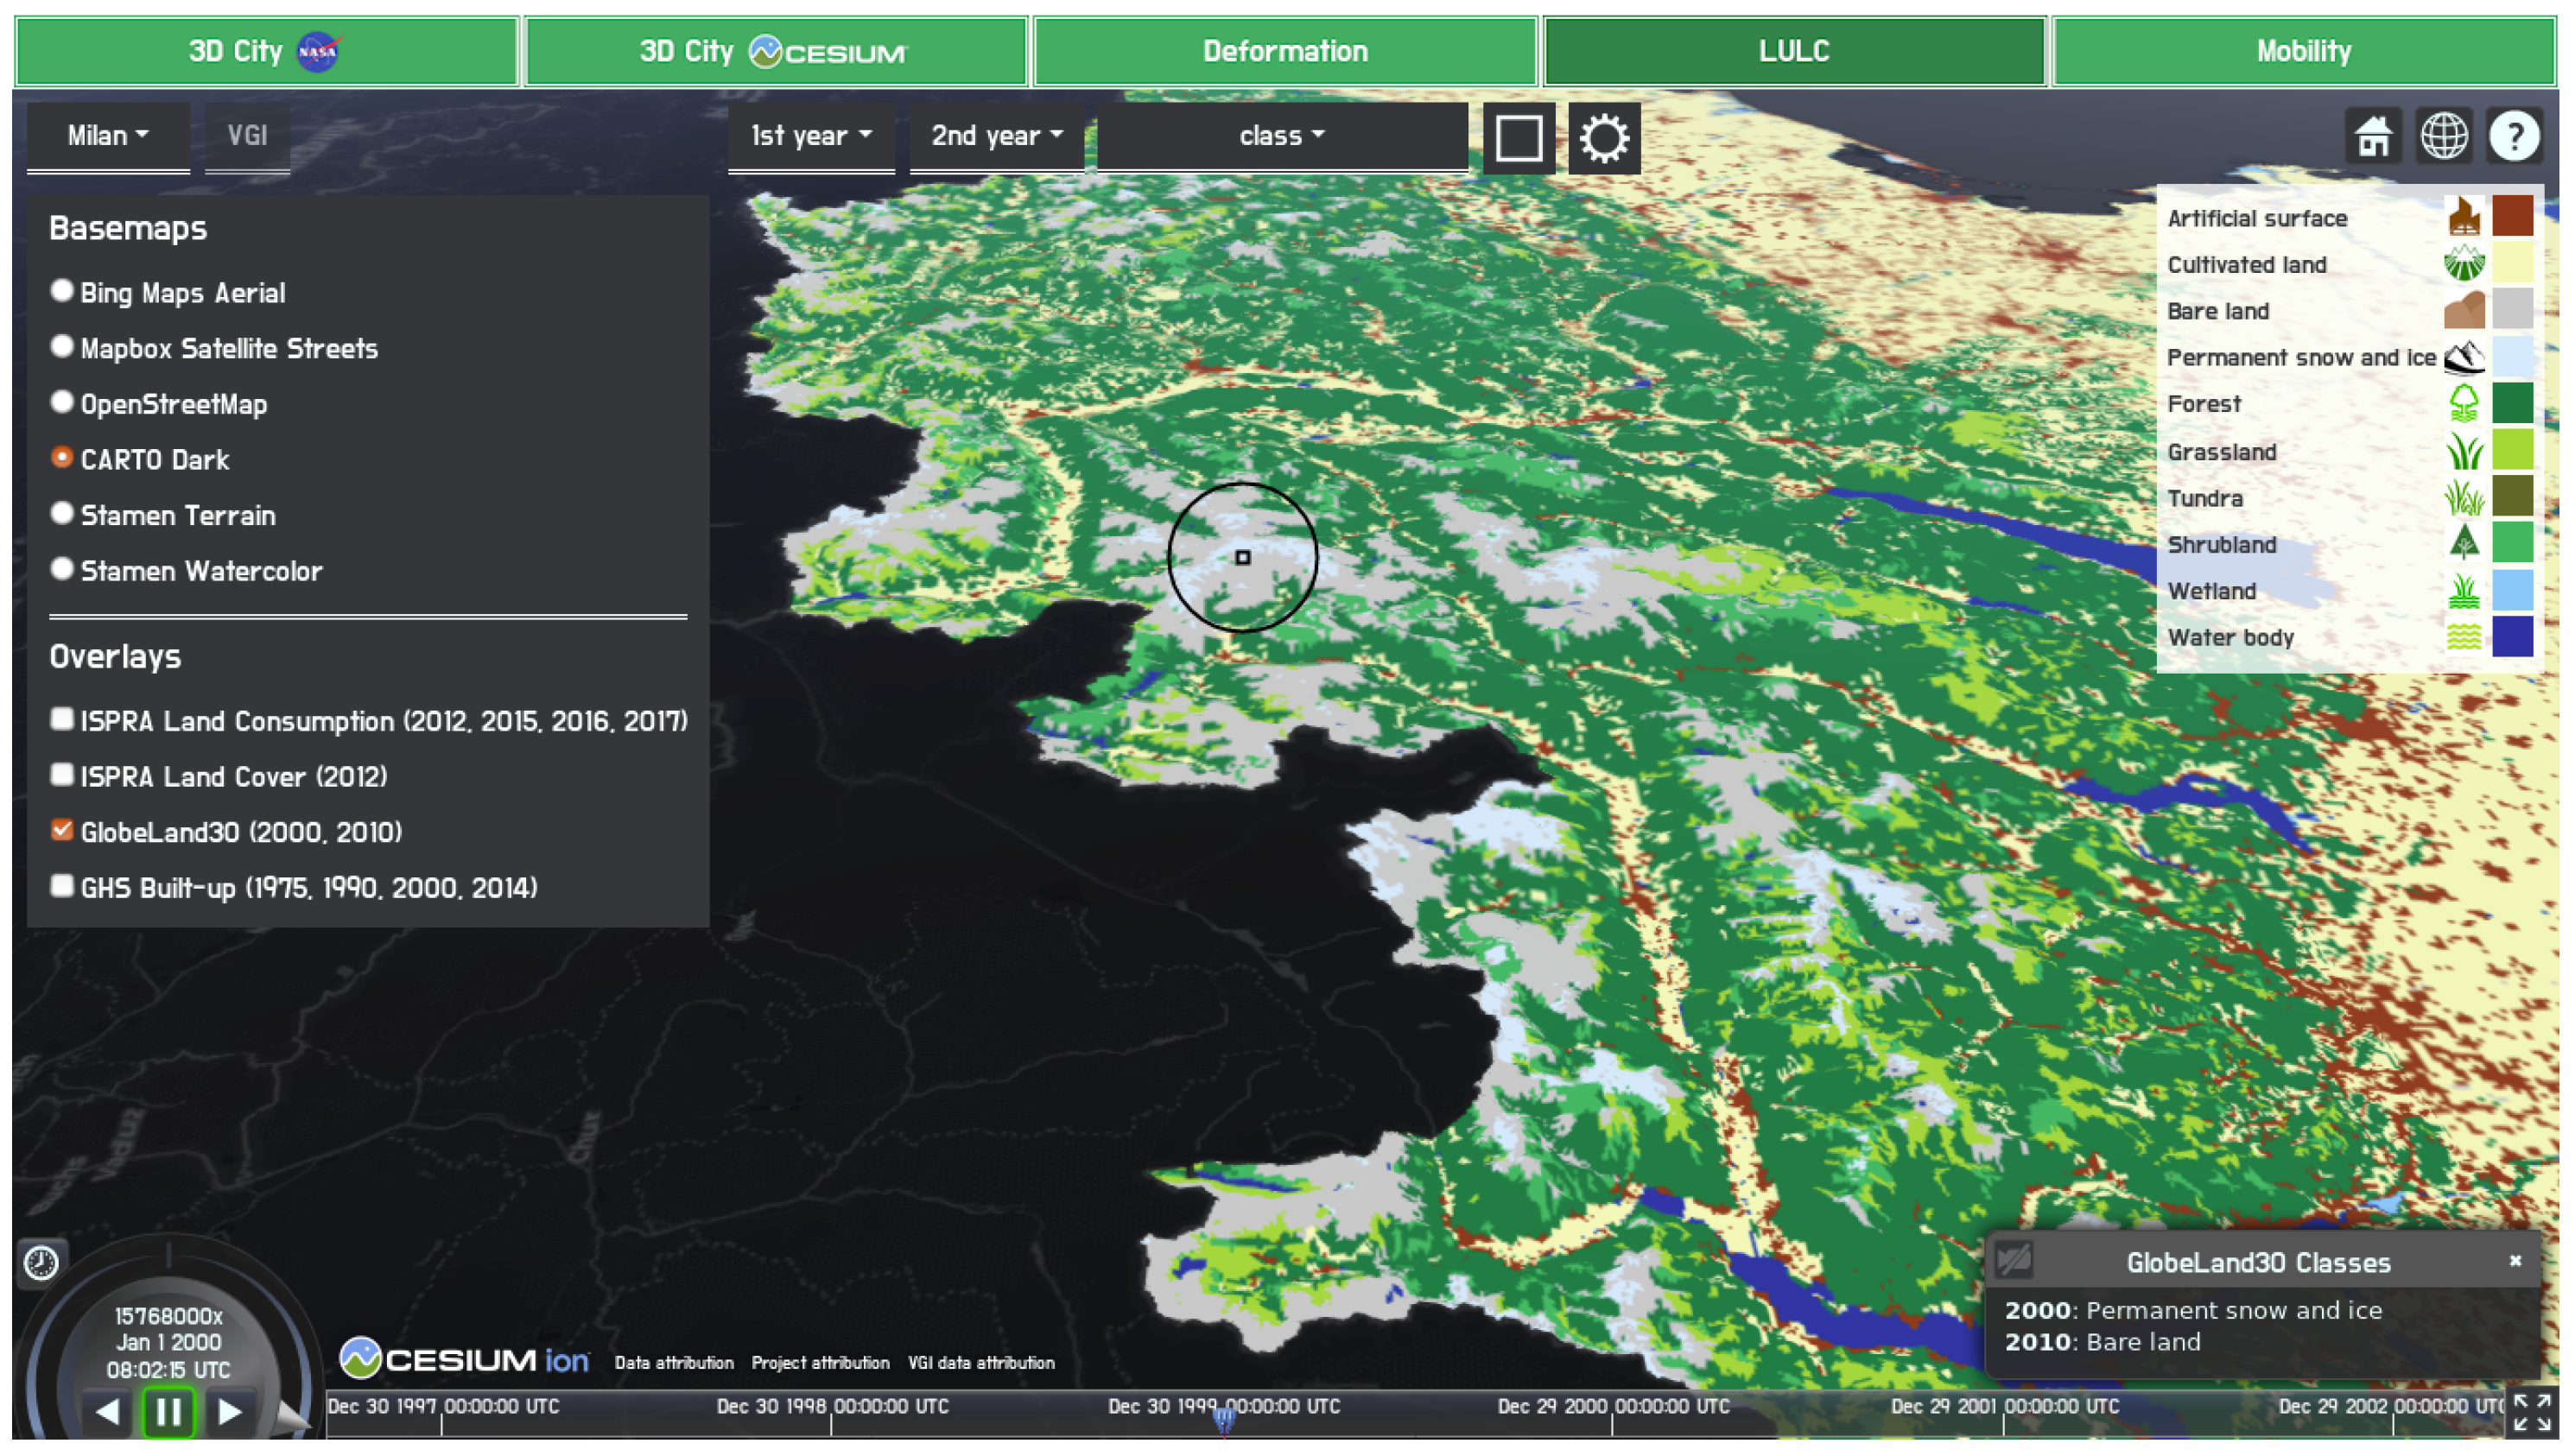Switch to the Mobility tab

2303,51
